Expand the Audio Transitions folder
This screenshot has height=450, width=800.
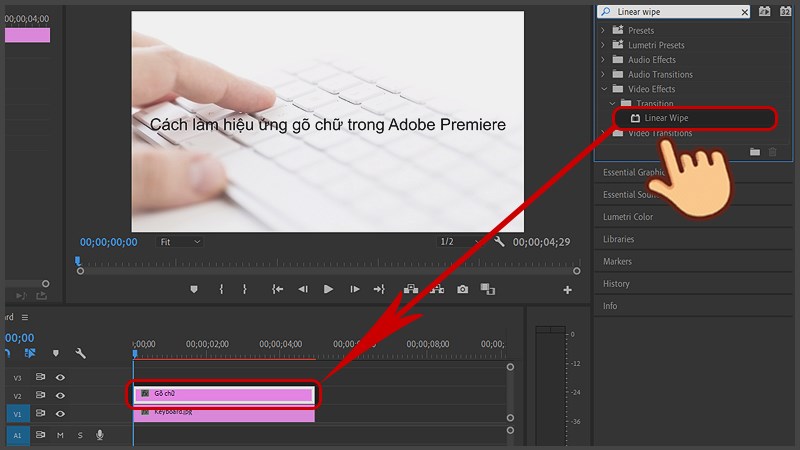coord(603,74)
